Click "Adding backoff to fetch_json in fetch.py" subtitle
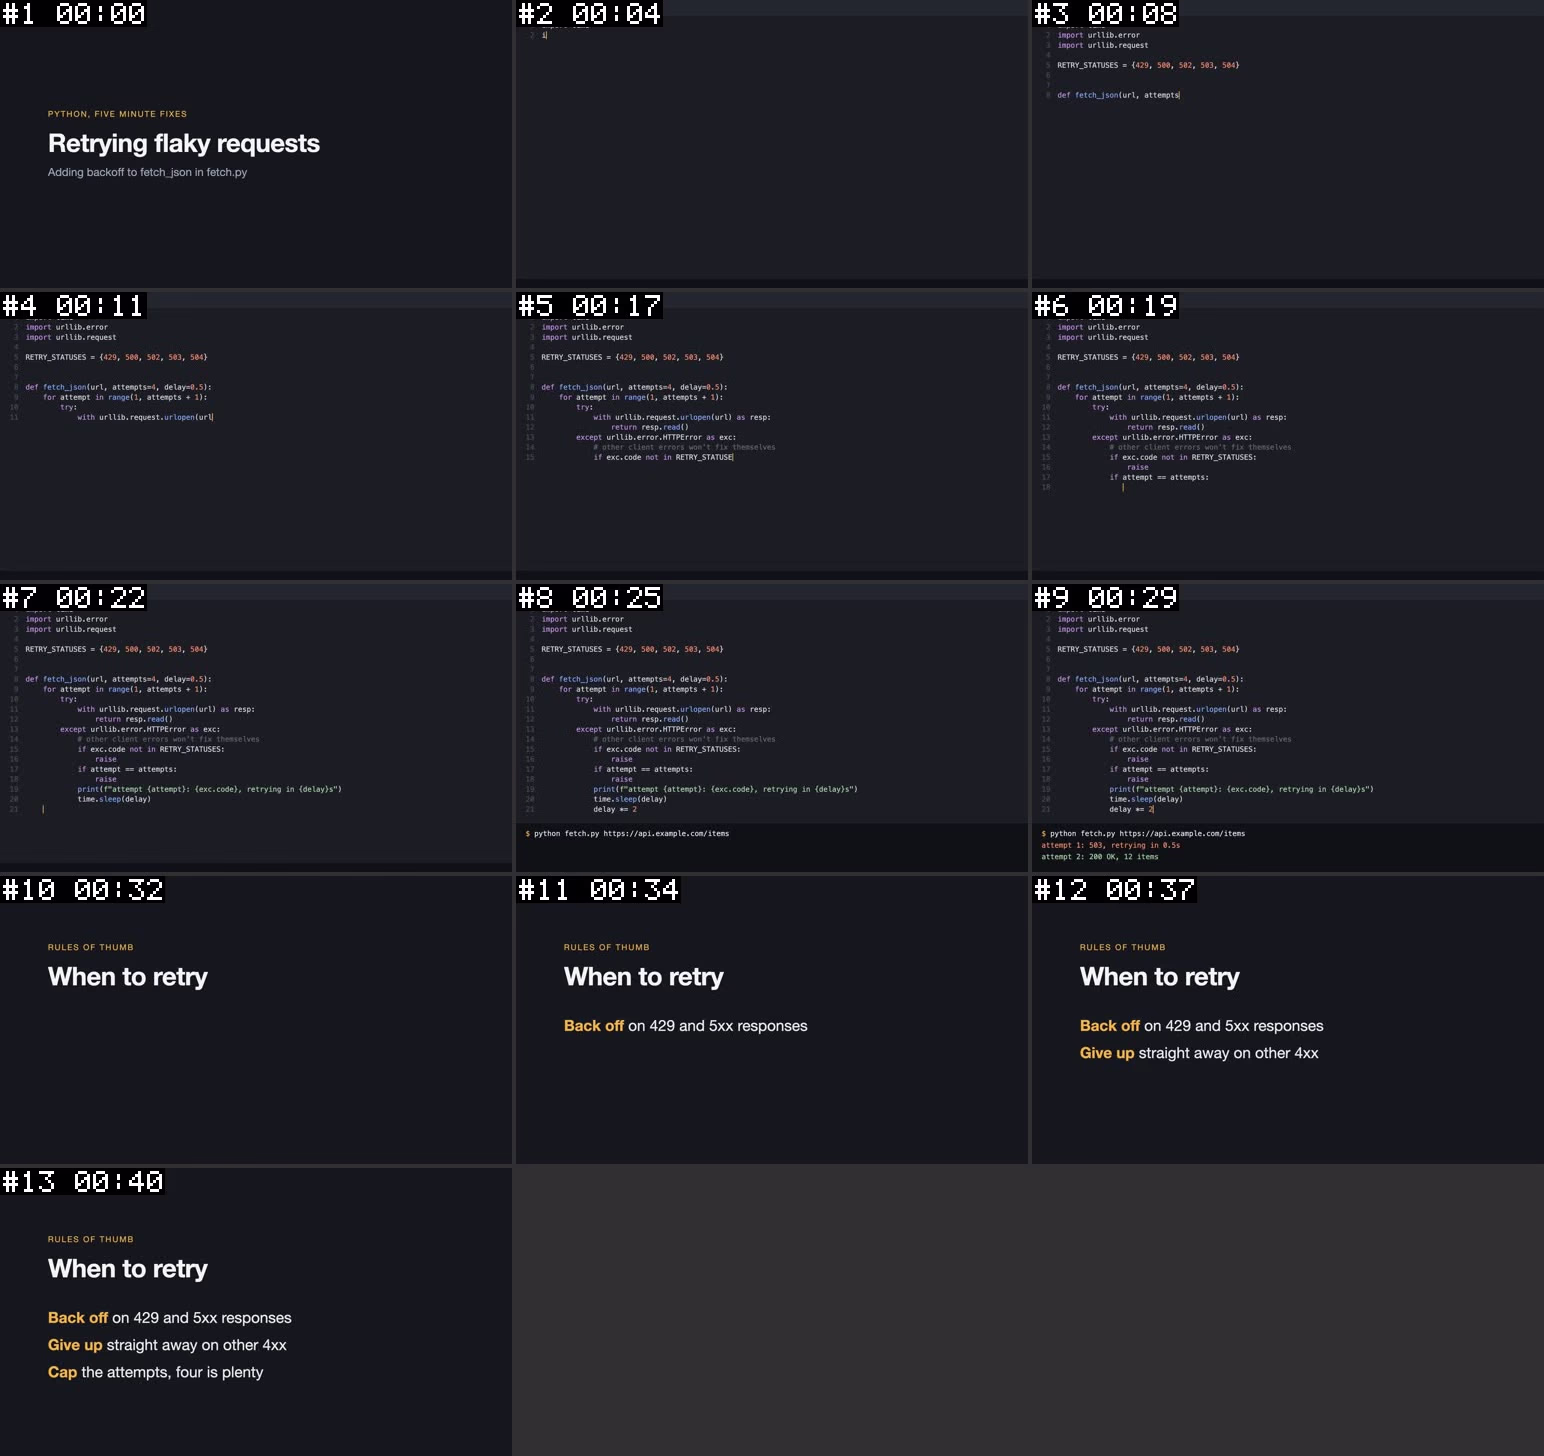 click(147, 172)
